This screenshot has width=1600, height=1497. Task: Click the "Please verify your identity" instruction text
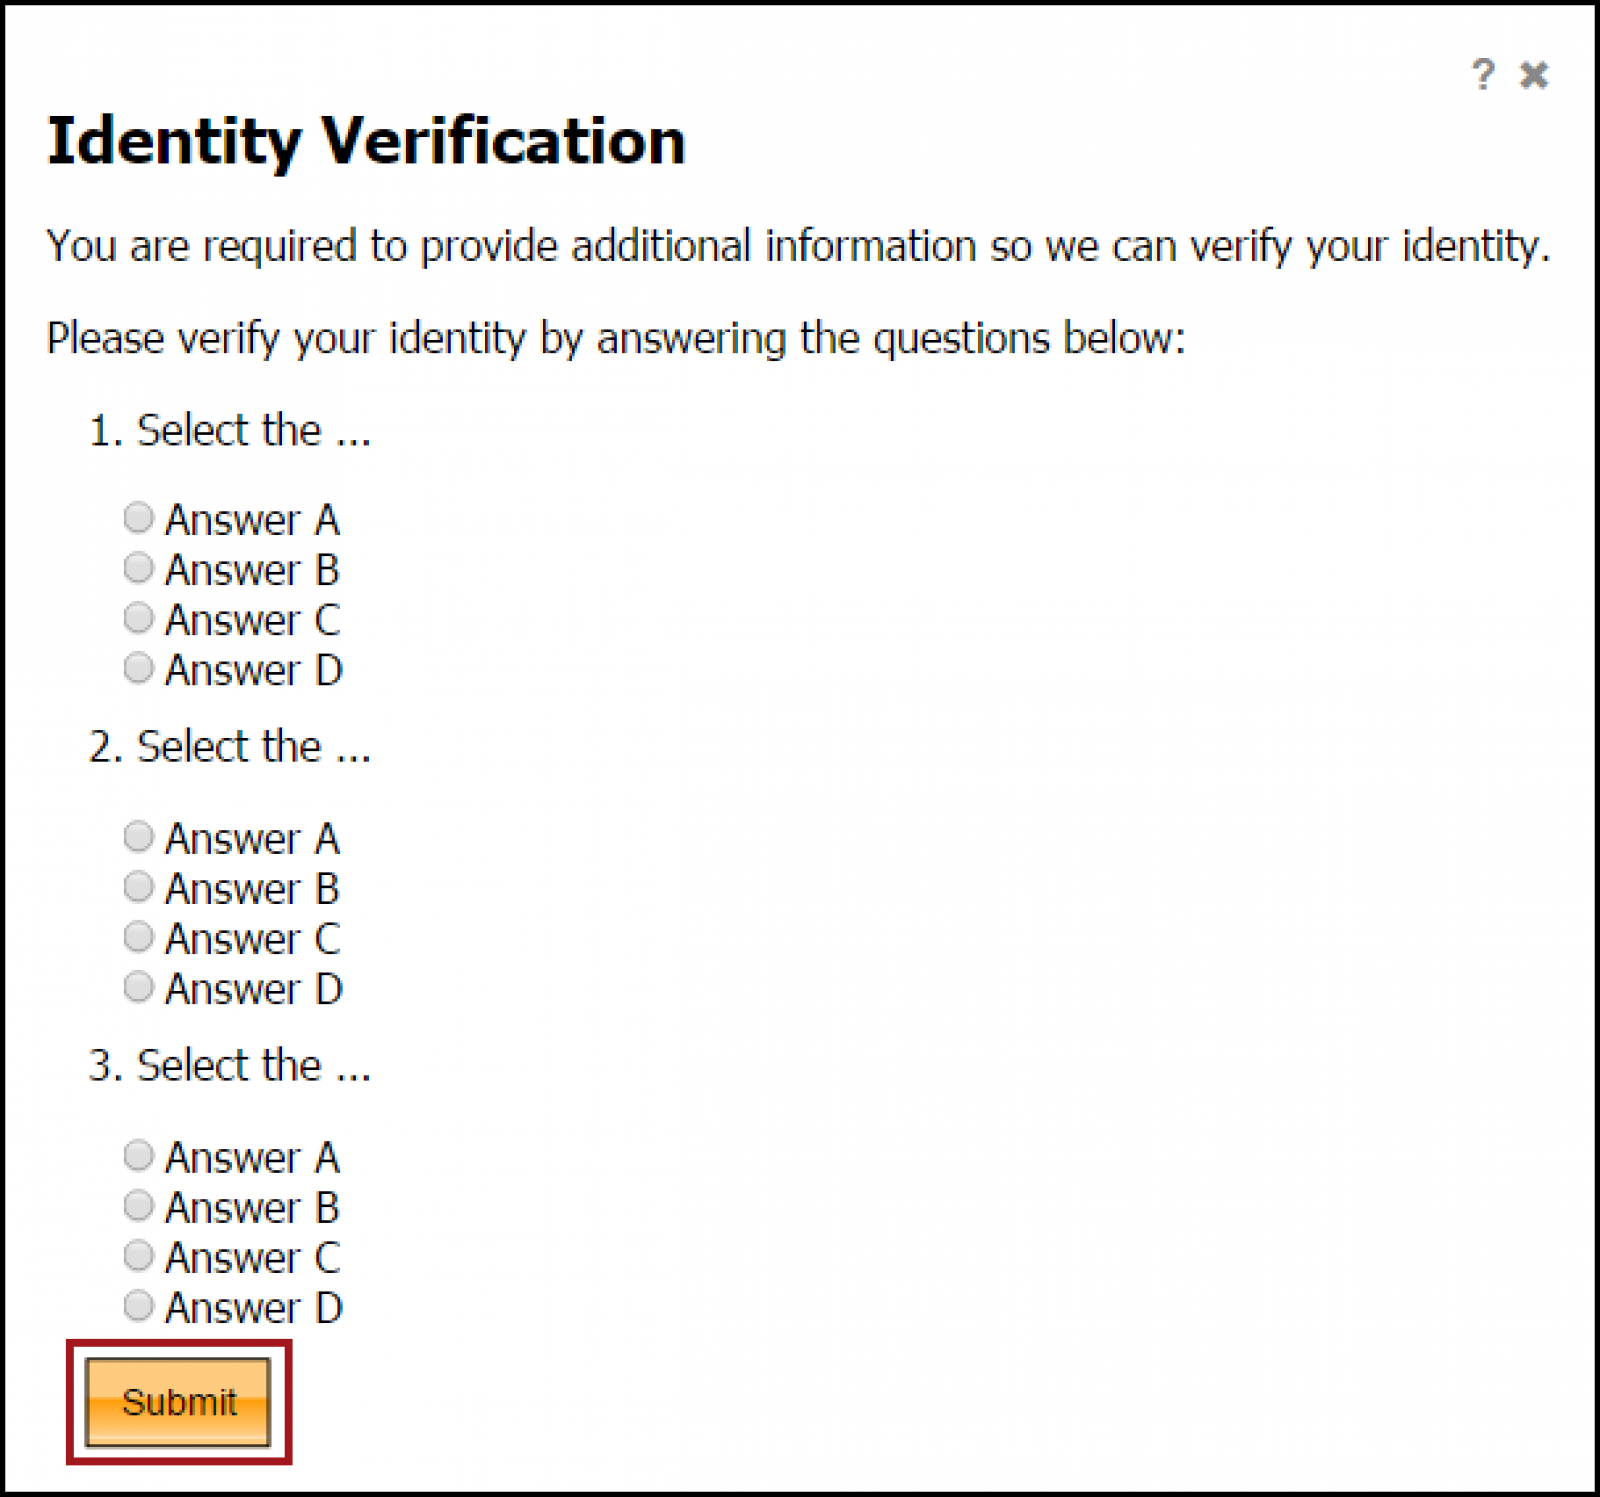pyautogui.click(x=615, y=339)
